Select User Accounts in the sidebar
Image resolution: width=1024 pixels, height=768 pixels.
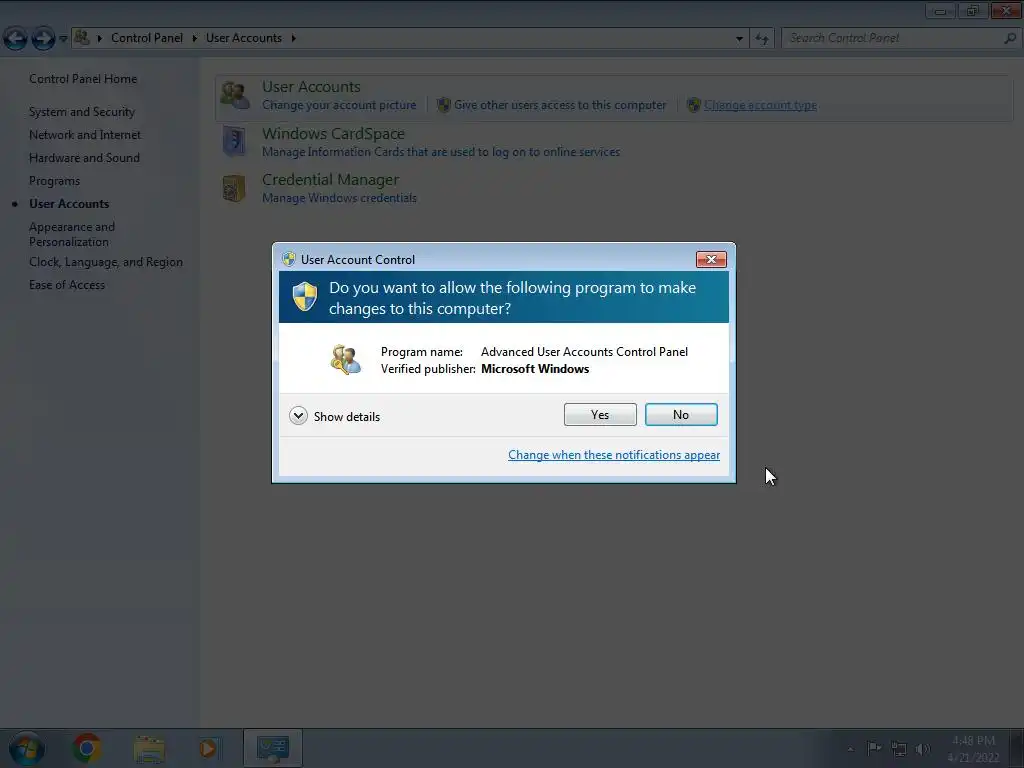(x=69, y=204)
